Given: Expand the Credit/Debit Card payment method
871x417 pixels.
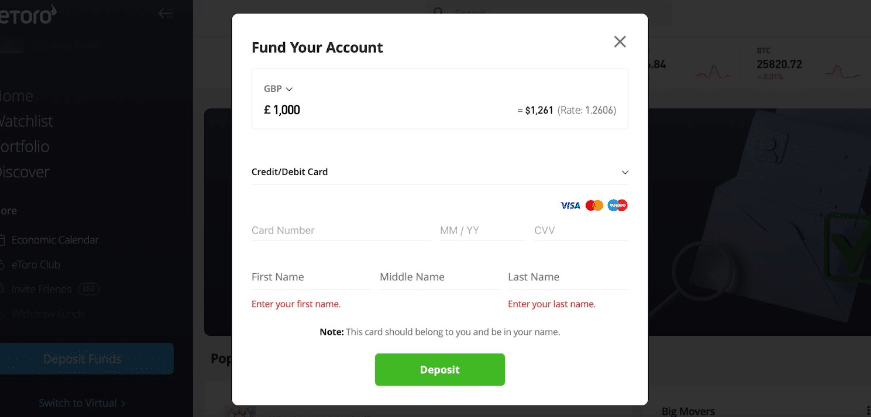Looking at the screenshot, I should point(440,172).
